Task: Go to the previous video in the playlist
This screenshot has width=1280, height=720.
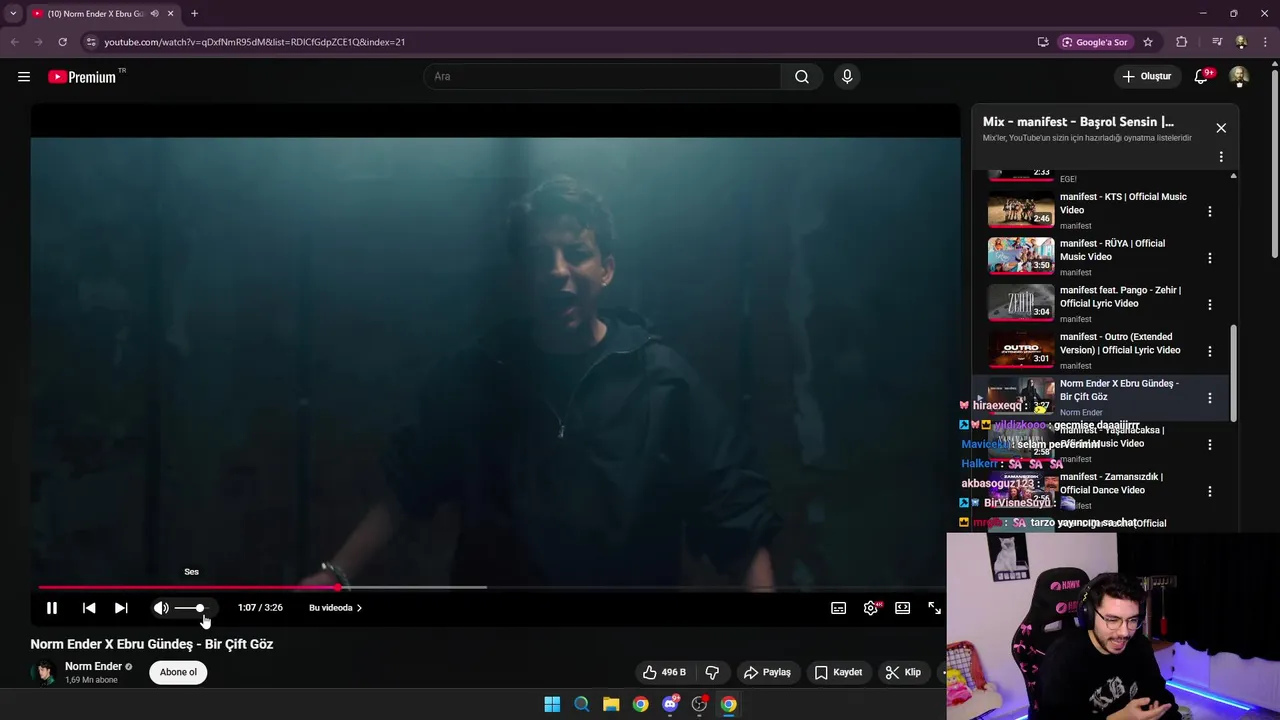Action: (89, 608)
